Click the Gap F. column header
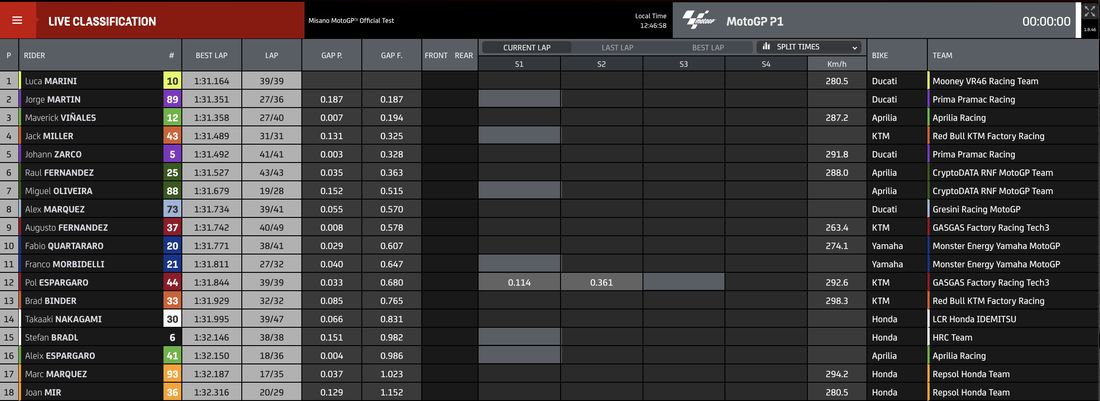The width and height of the screenshot is (1100, 401). point(391,55)
